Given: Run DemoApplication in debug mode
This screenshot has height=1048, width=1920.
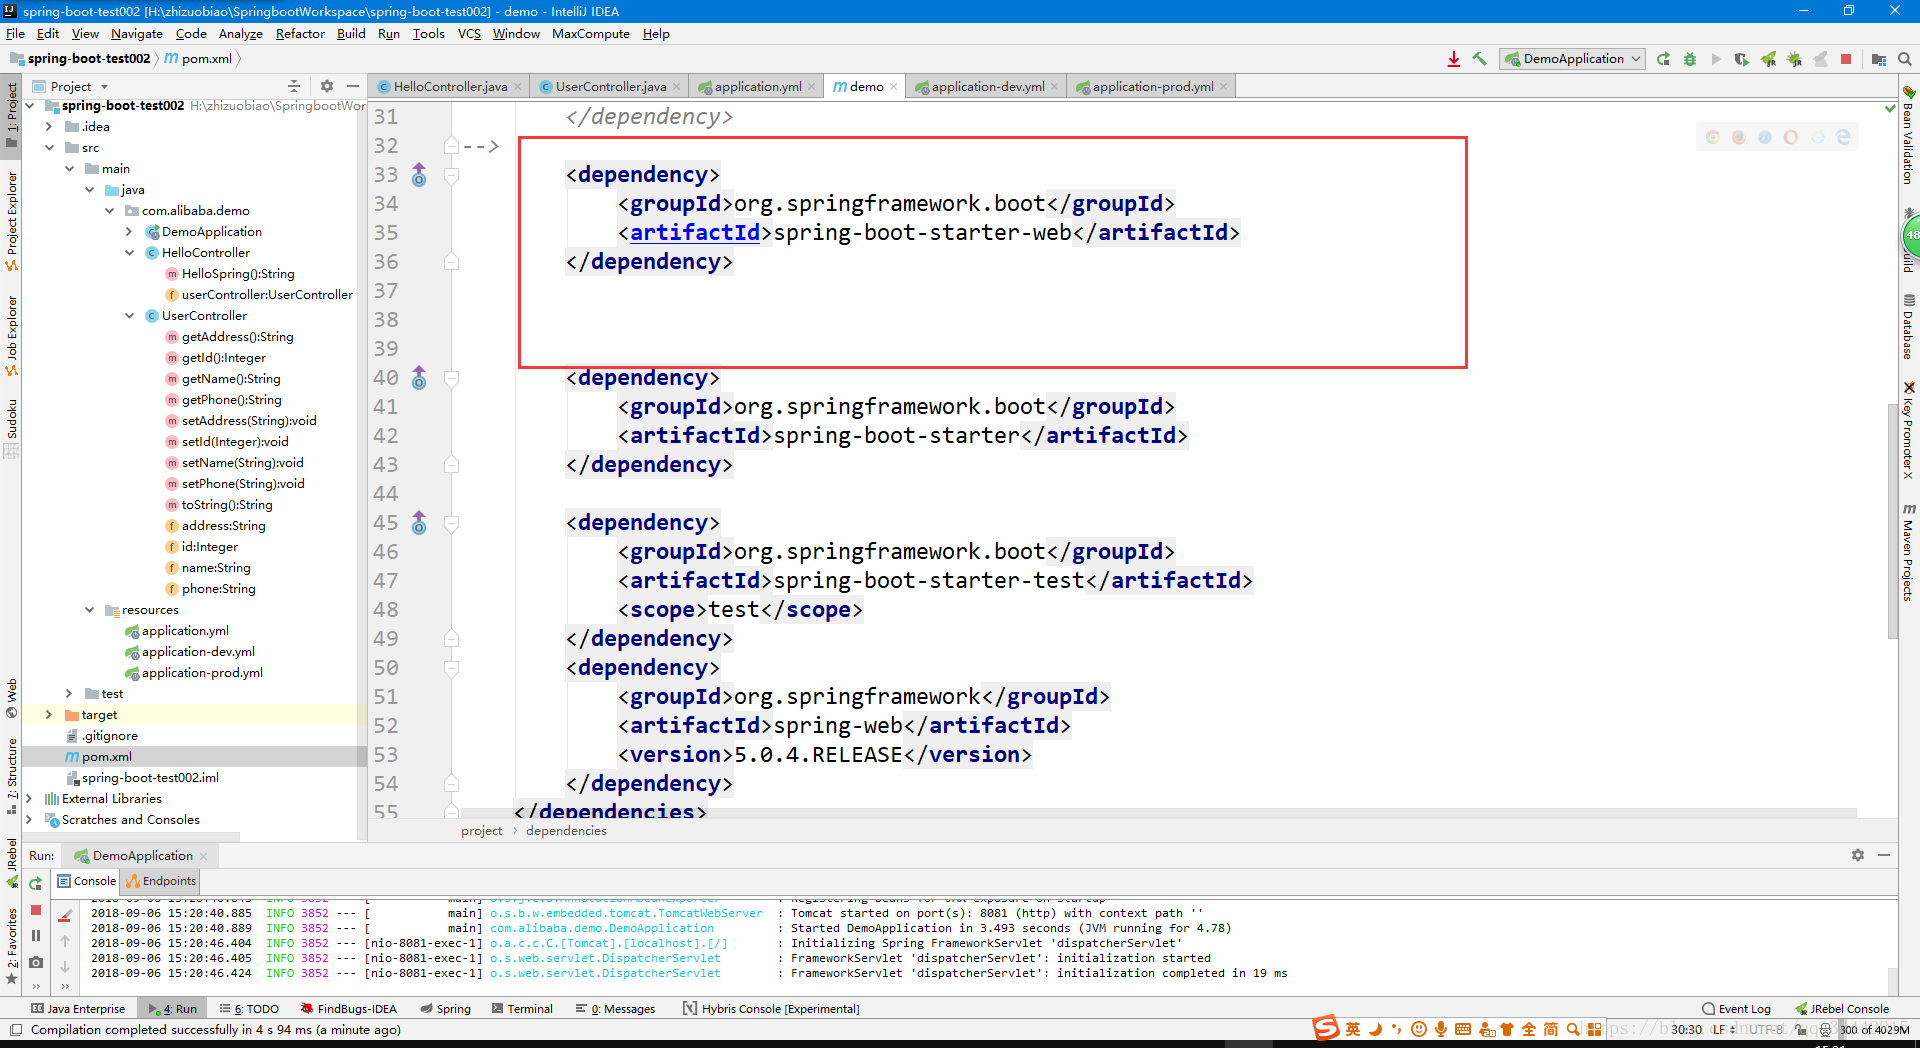Looking at the screenshot, I should tap(1690, 59).
